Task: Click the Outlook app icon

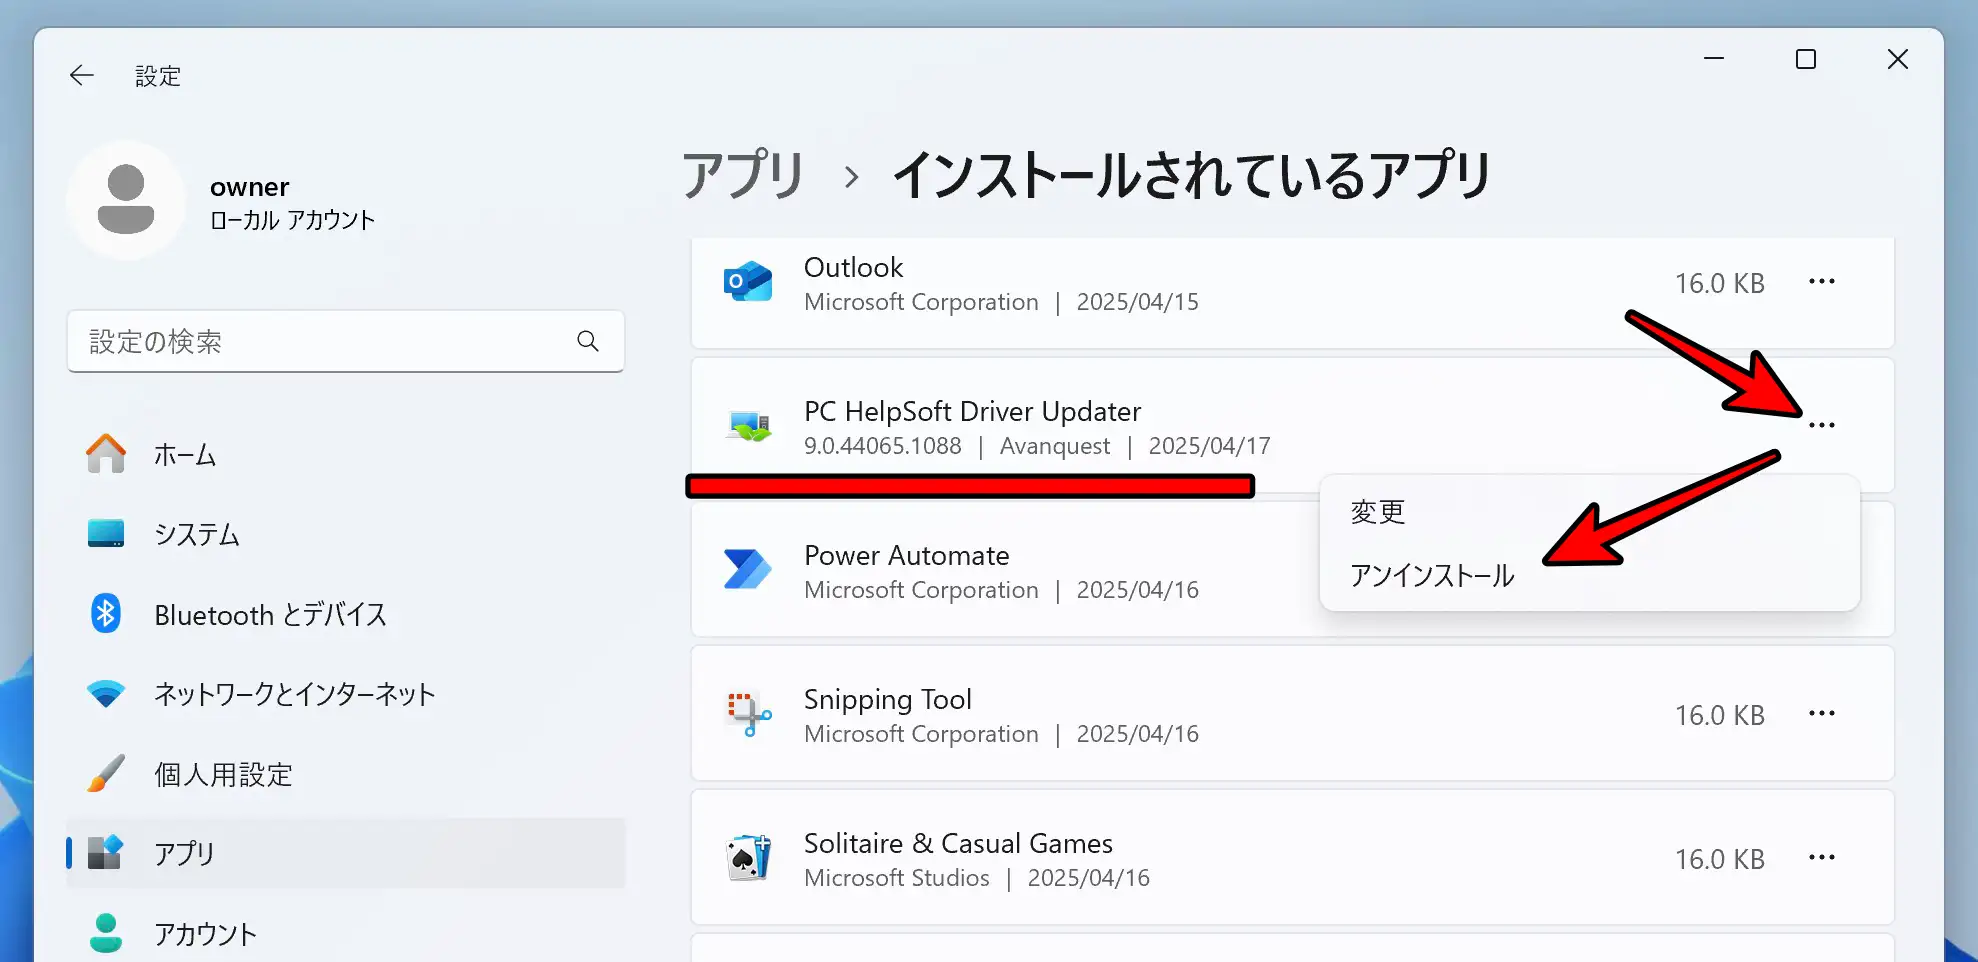Action: pyautogui.click(x=748, y=282)
